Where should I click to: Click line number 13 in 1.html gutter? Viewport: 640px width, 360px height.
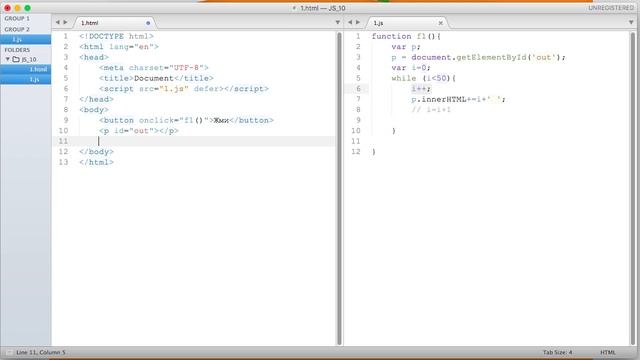[x=63, y=162]
